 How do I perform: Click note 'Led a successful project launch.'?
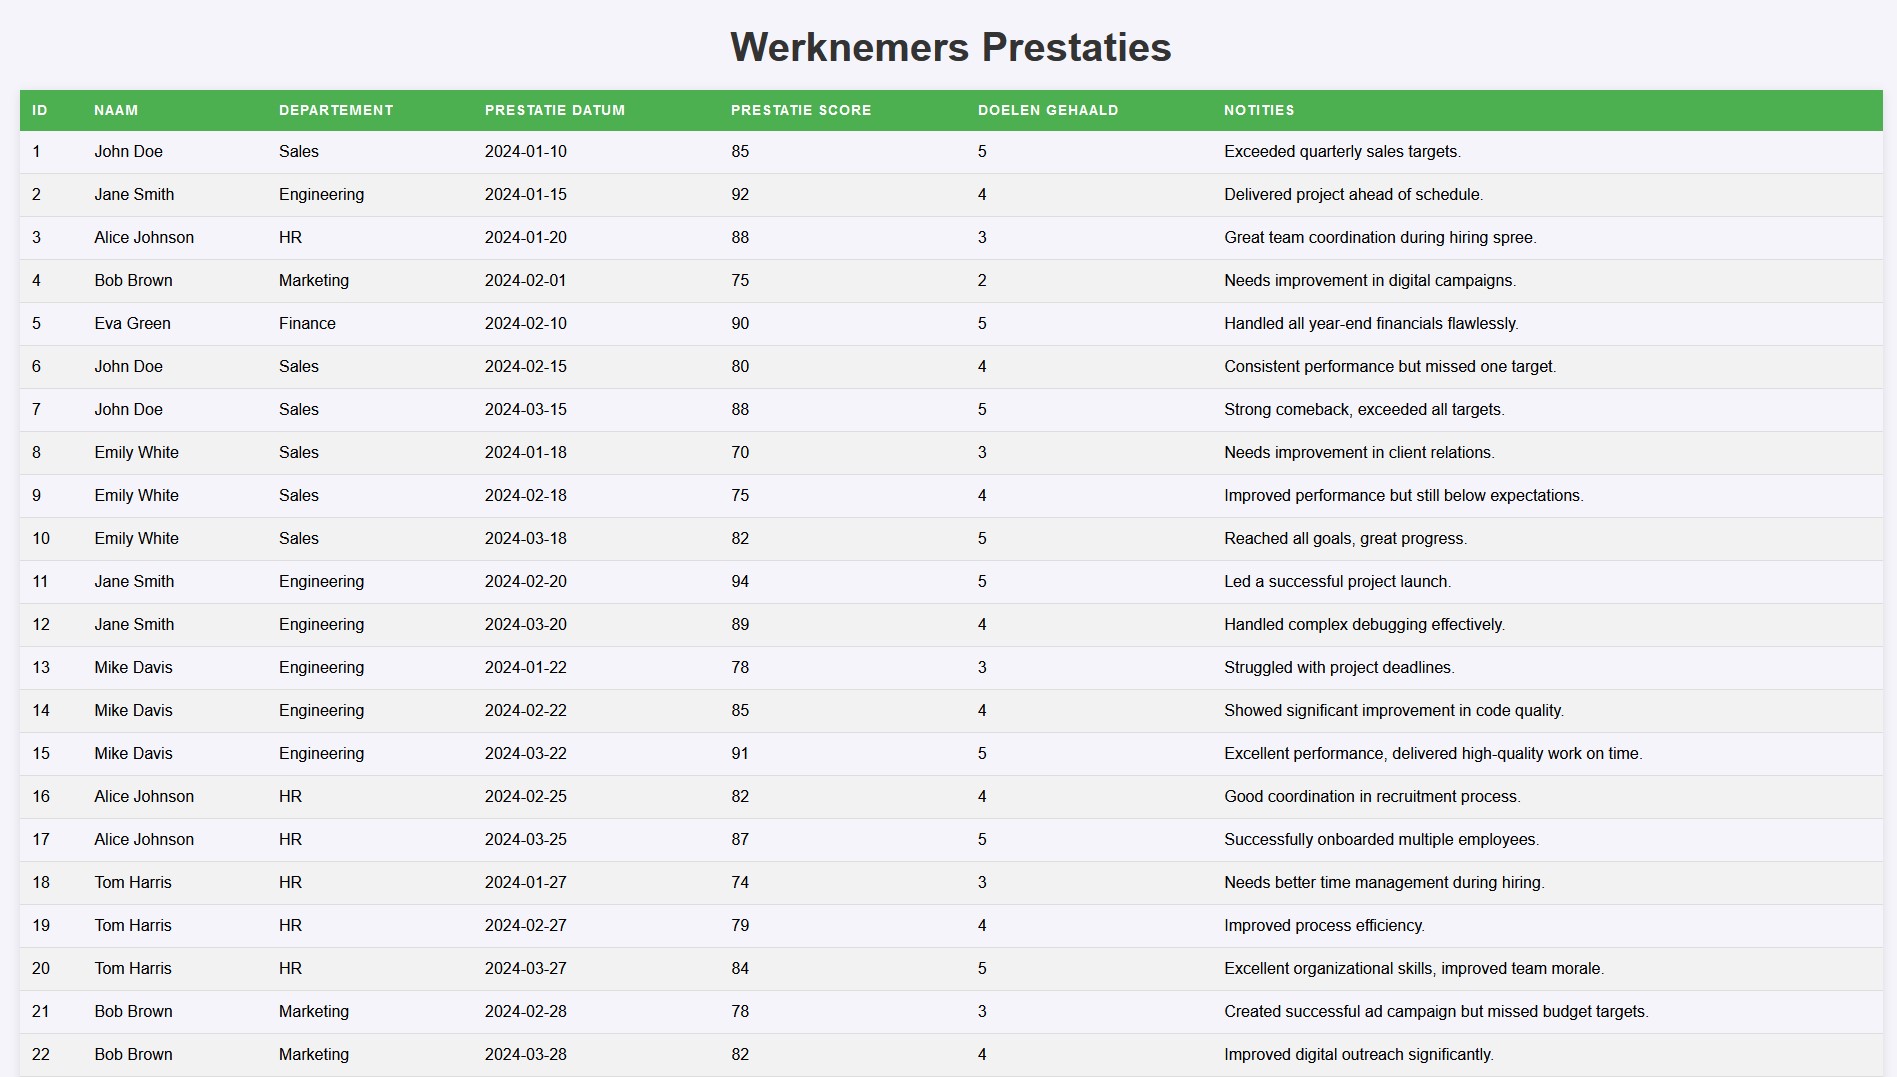[x=1337, y=581]
